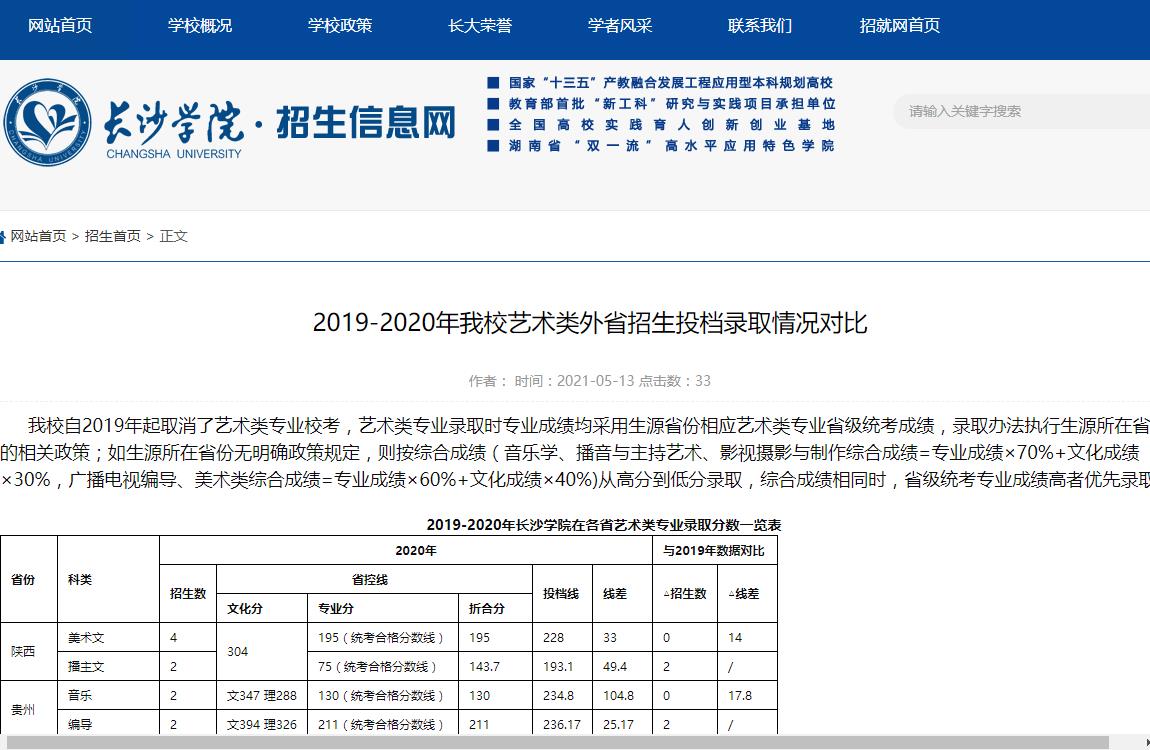The image size is (1150, 750).
Task: Click the 228 admission line cell
Action: (562, 638)
